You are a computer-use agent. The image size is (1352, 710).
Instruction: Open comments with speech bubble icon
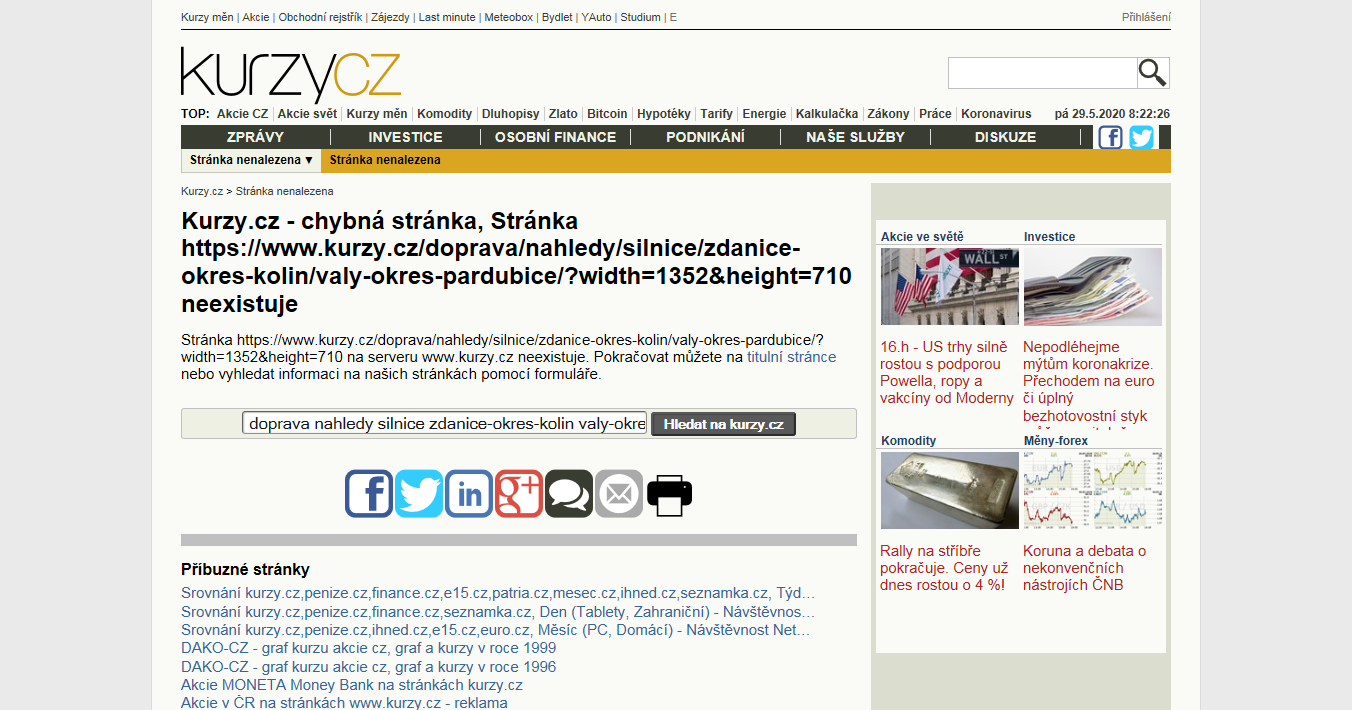coord(569,494)
